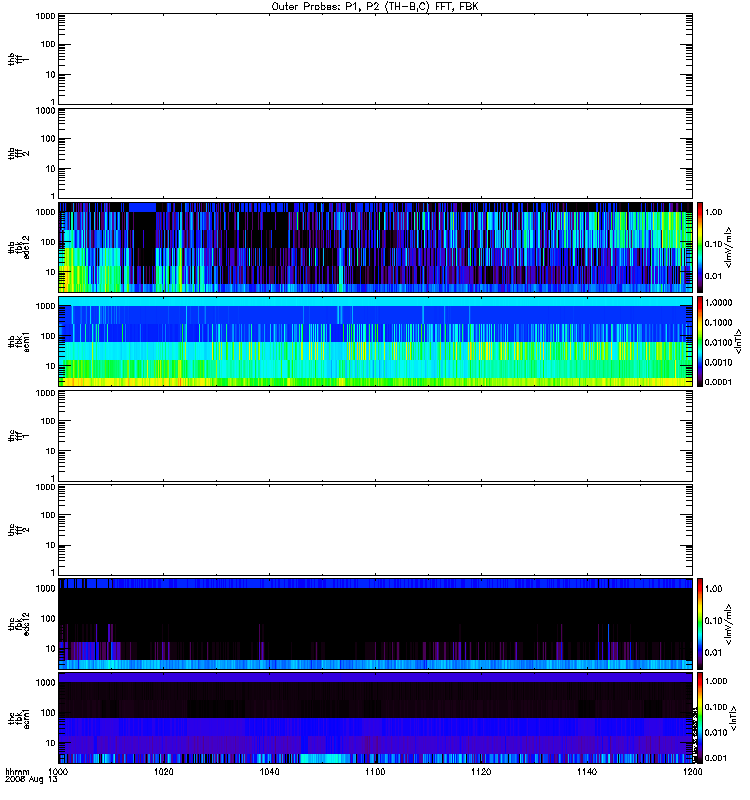Click the thc fbk scm1 spectrogram panel
The width and height of the screenshot is (750, 800).
(376, 718)
